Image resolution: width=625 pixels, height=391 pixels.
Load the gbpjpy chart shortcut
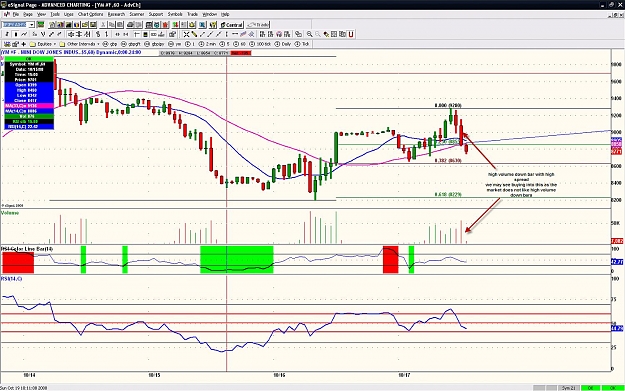click(154, 44)
